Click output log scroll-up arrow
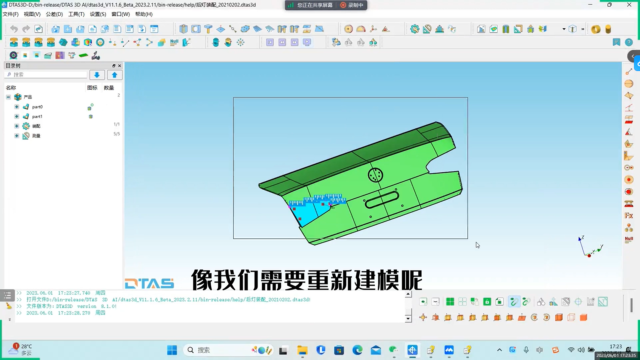 (x=408, y=294)
